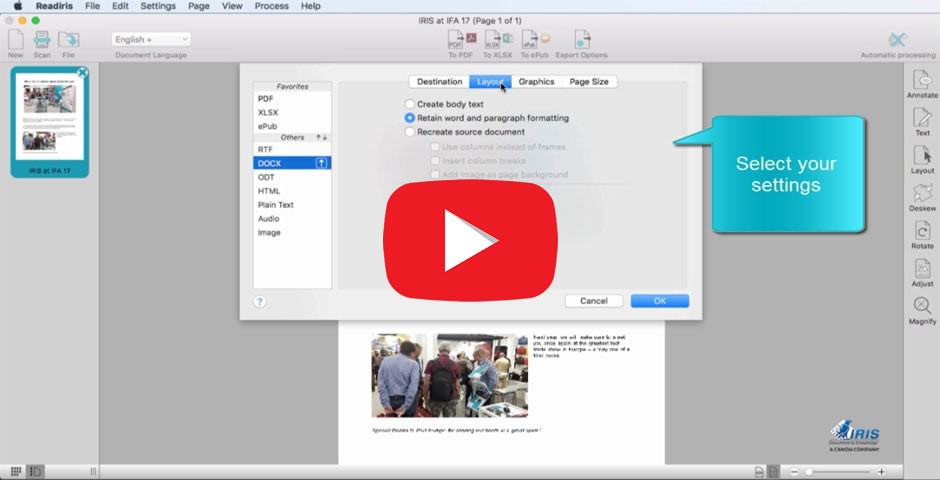
Task: Click the To PDF export icon
Action: coord(461,44)
